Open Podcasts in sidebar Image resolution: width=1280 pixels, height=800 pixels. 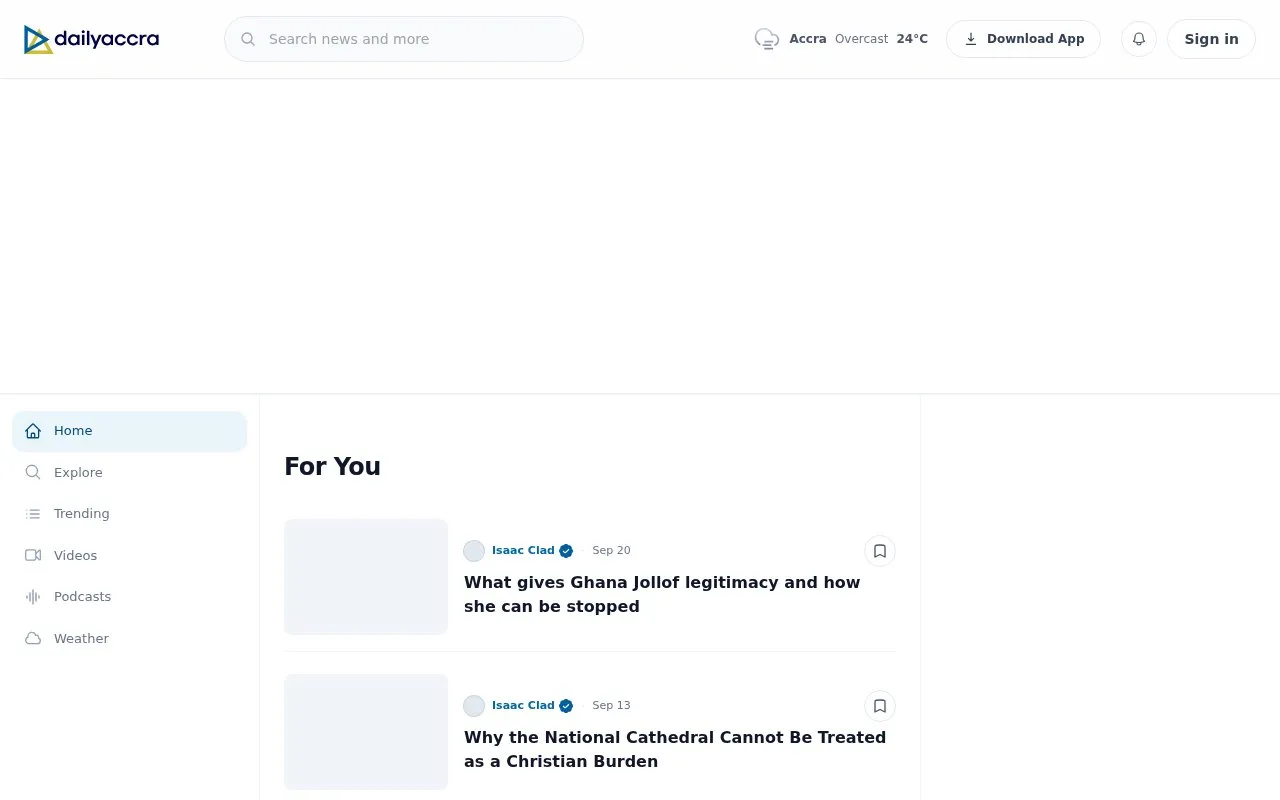(129, 597)
